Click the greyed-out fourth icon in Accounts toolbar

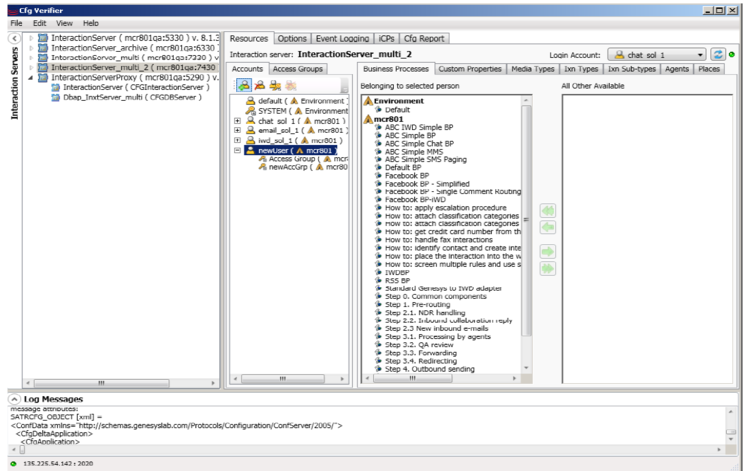click(291, 86)
